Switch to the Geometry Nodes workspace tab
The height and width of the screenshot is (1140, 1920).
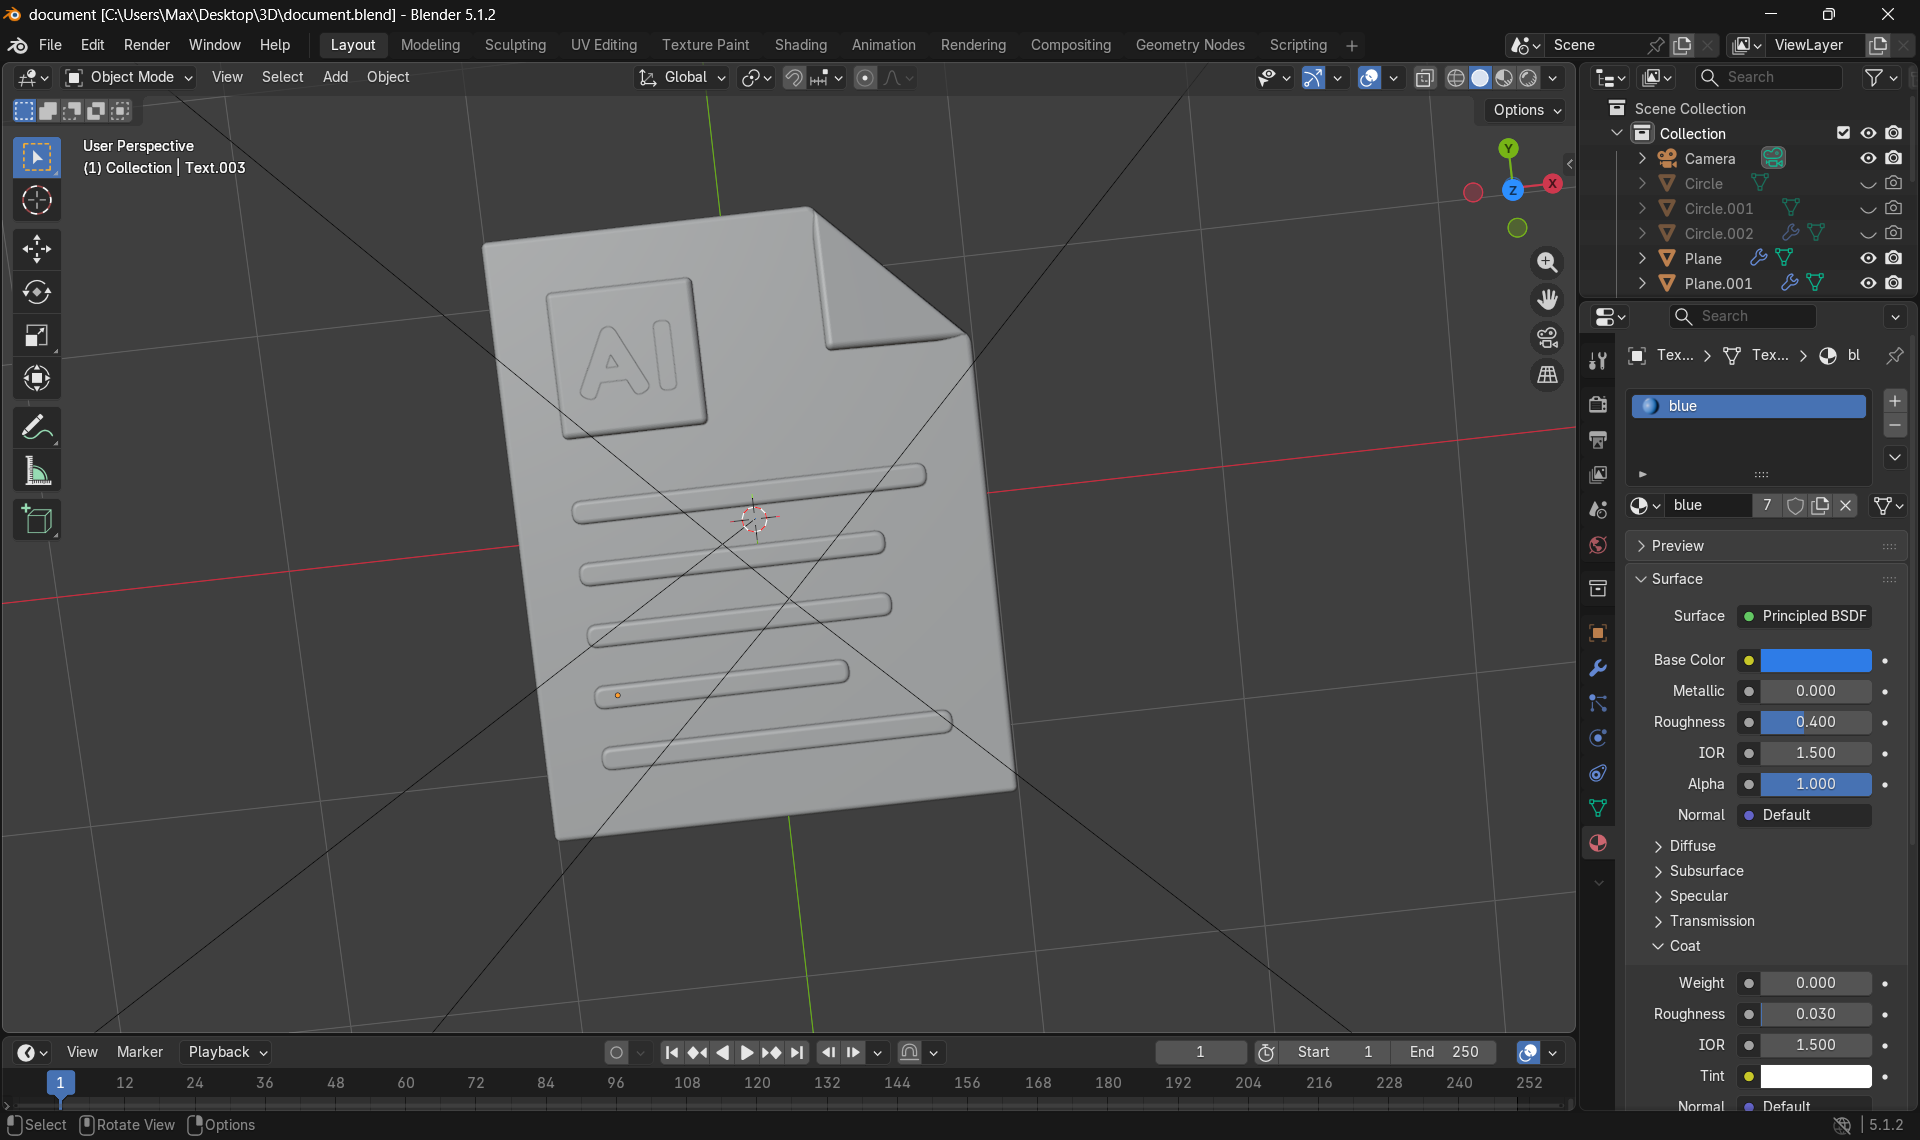1190,45
